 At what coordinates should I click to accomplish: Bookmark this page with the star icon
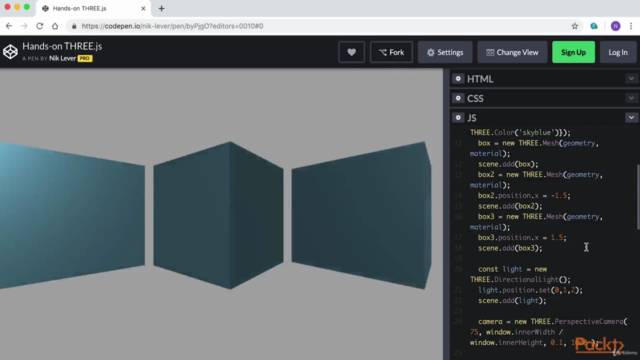click(575, 26)
